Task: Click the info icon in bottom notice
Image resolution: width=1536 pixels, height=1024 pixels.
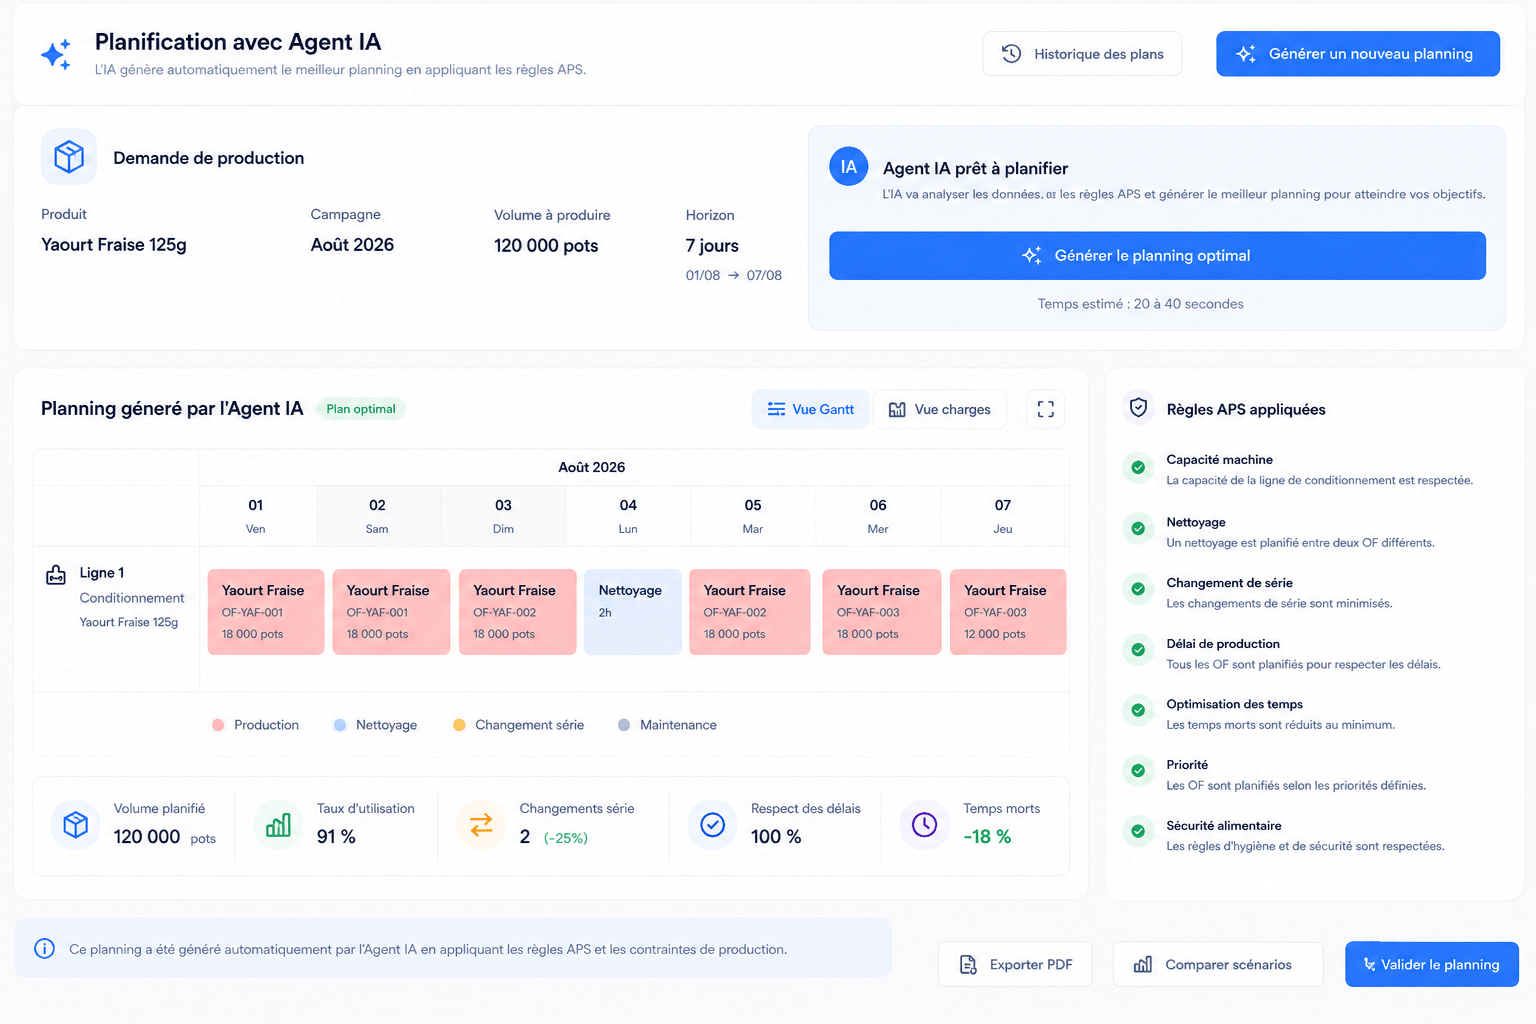Action: [x=45, y=948]
